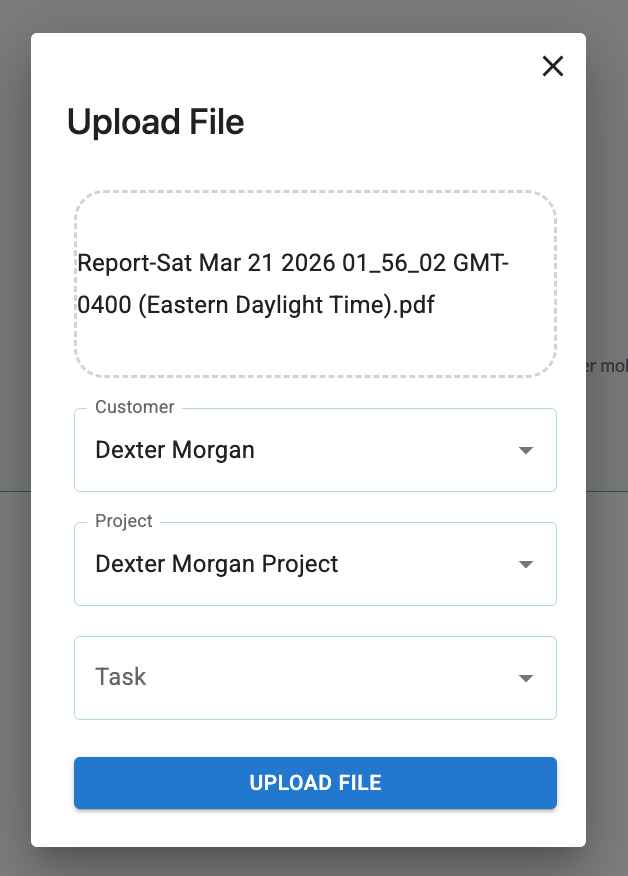Click the partially hidden text behind the dialog
This screenshot has height=876, width=628.
click(607, 366)
